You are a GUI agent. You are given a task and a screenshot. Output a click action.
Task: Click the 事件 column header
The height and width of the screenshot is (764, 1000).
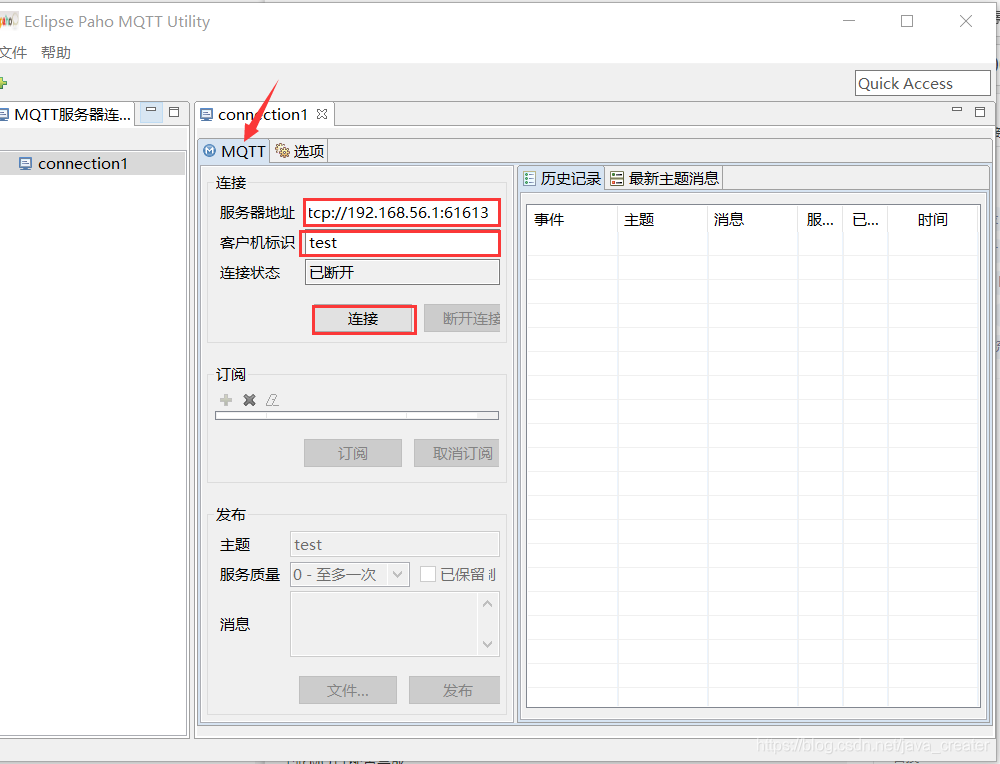(x=571, y=220)
